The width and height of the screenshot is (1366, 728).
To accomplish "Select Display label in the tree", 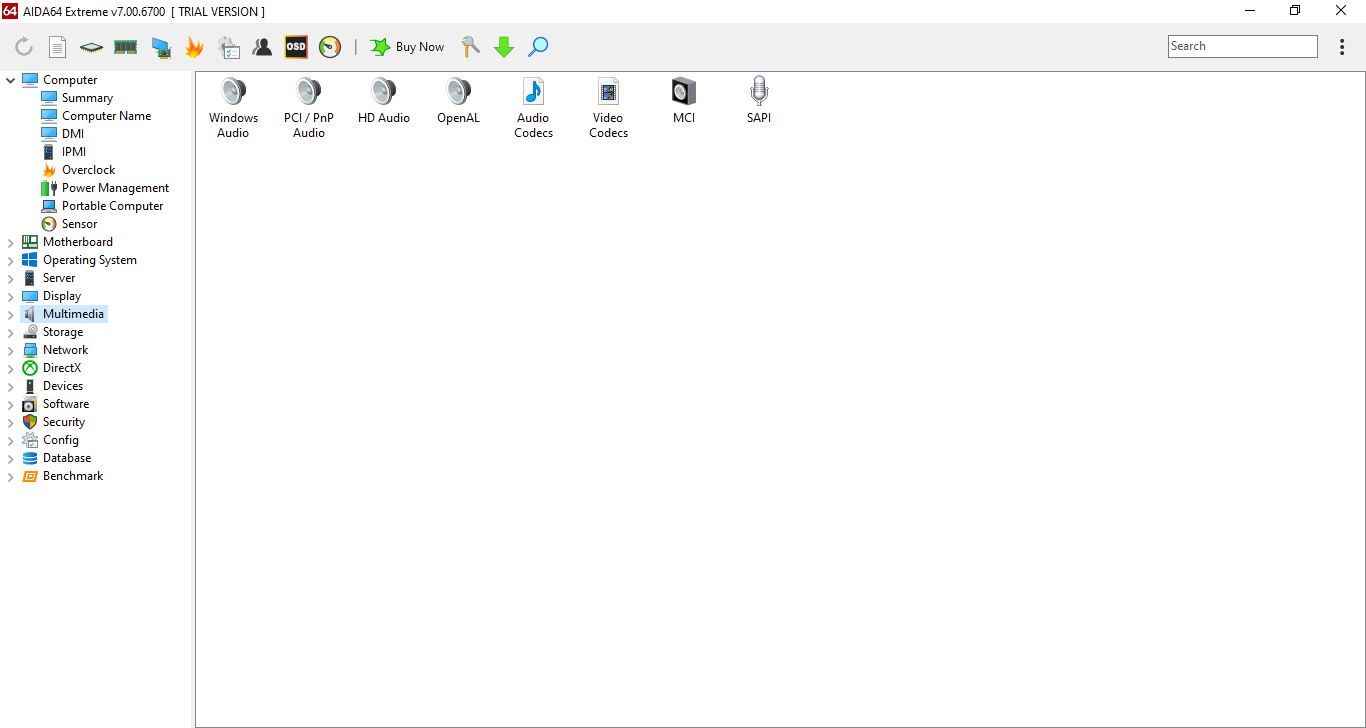I will (x=62, y=296).
